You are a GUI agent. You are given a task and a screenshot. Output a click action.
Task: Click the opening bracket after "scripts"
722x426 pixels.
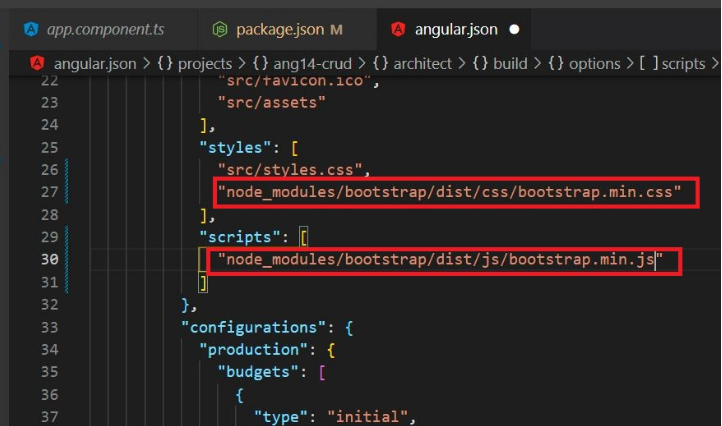coord(303,237)
